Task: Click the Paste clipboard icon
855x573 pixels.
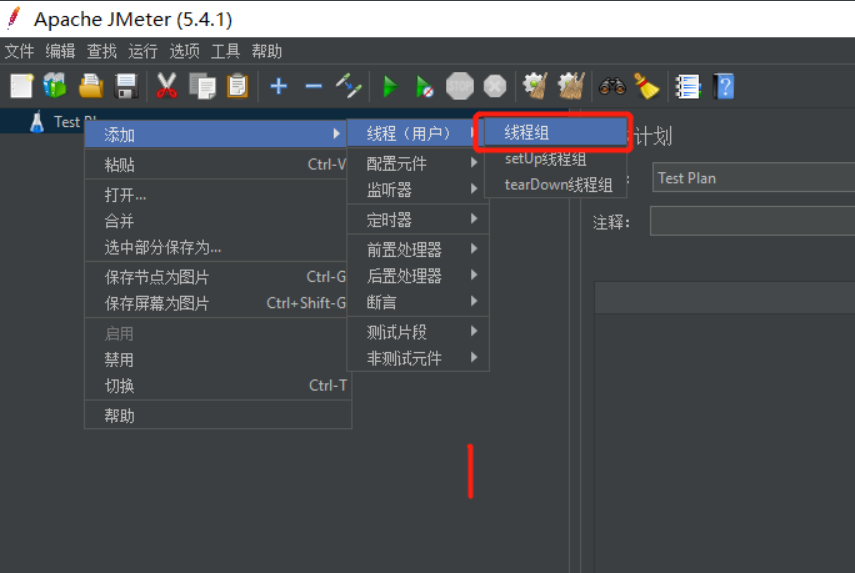Action: tap(238, 86)
